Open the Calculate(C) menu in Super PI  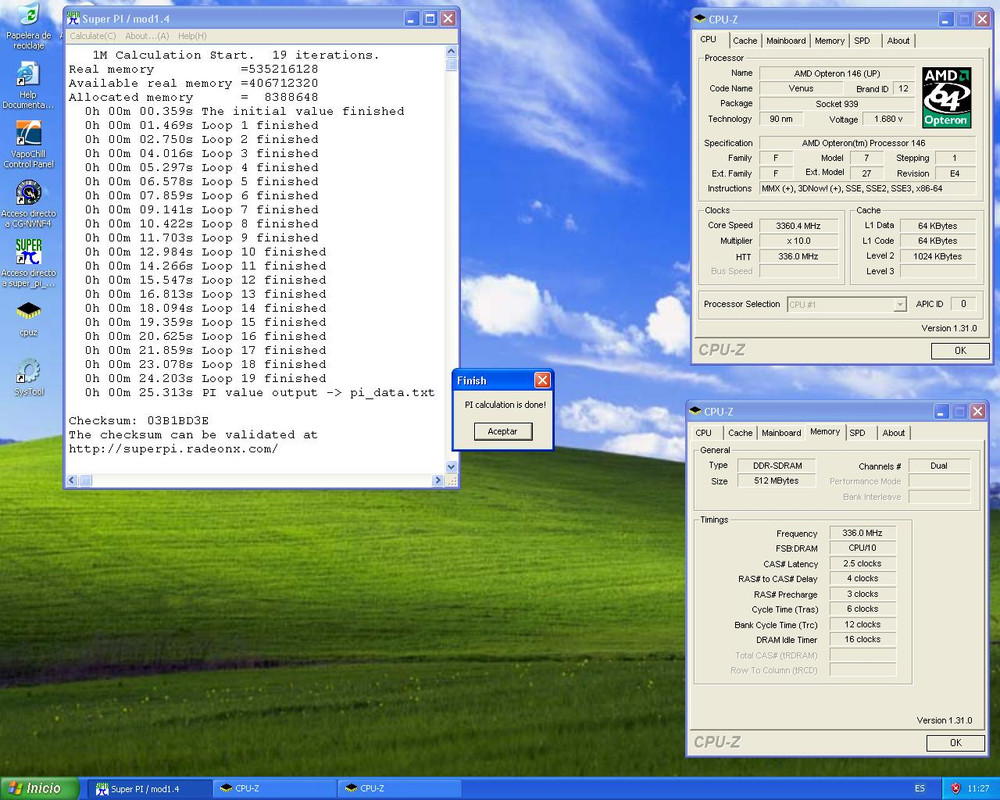click(x=92, y=36)
